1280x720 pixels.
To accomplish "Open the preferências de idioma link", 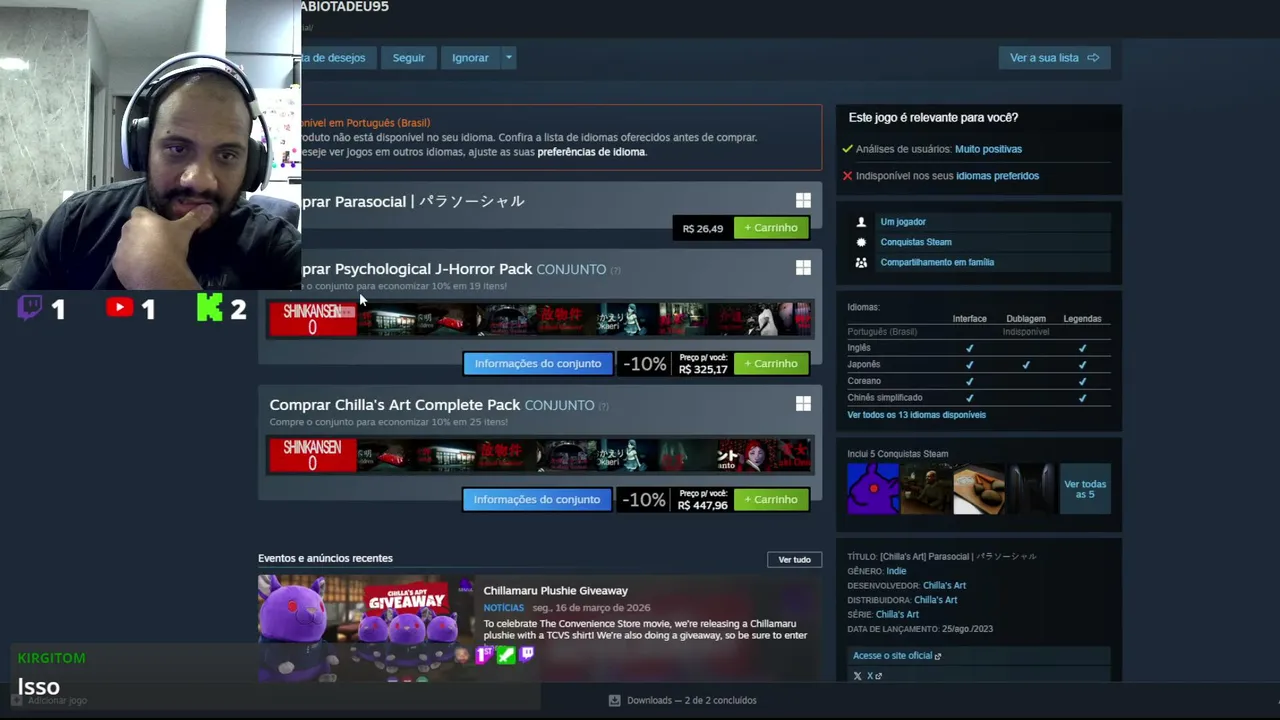I will (591, 152).
